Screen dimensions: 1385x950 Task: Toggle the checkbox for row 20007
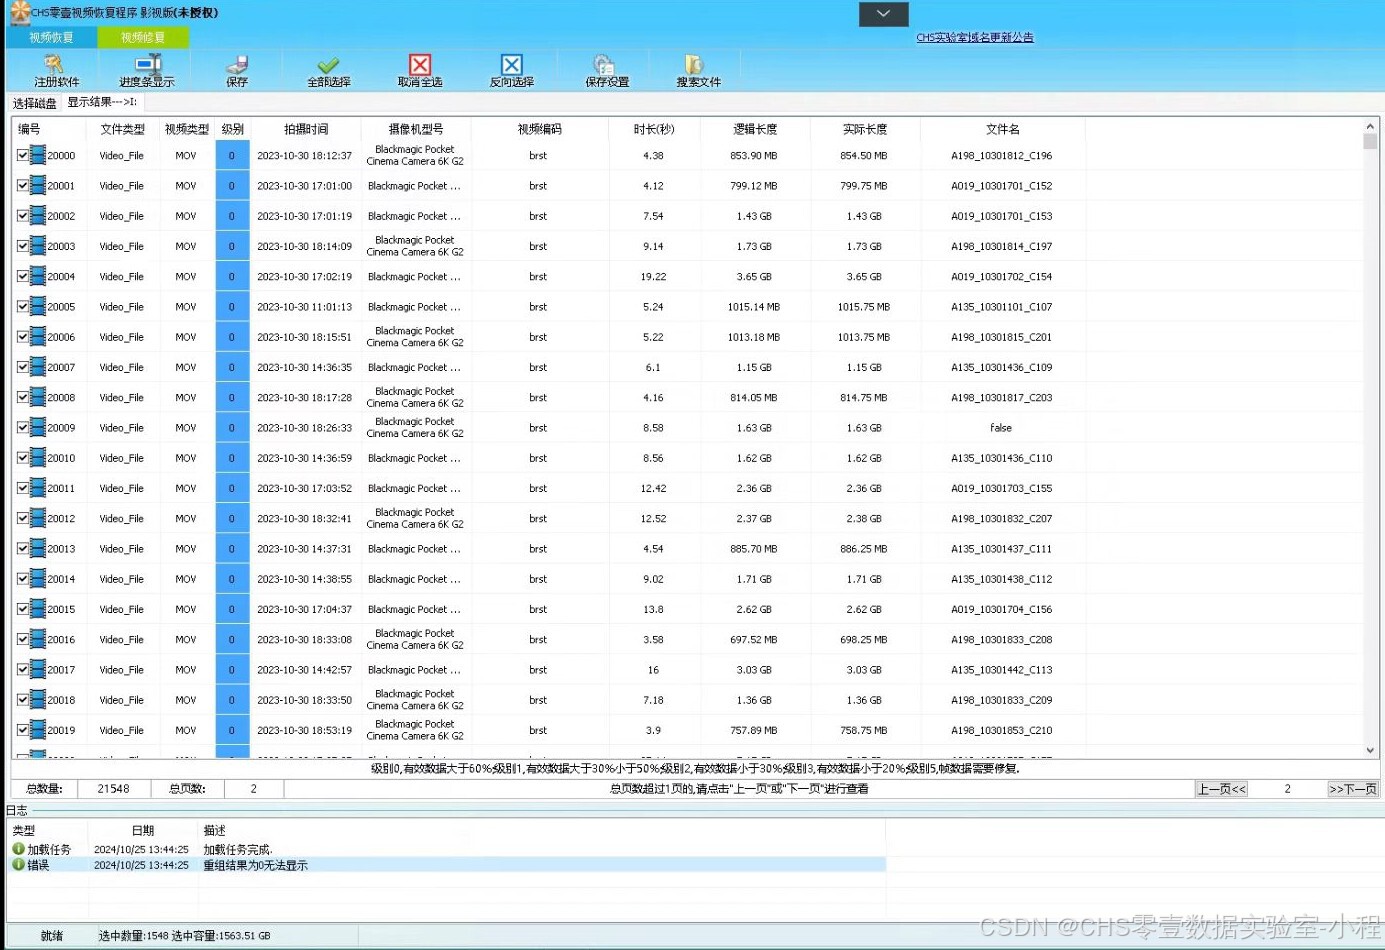(23, 367)
